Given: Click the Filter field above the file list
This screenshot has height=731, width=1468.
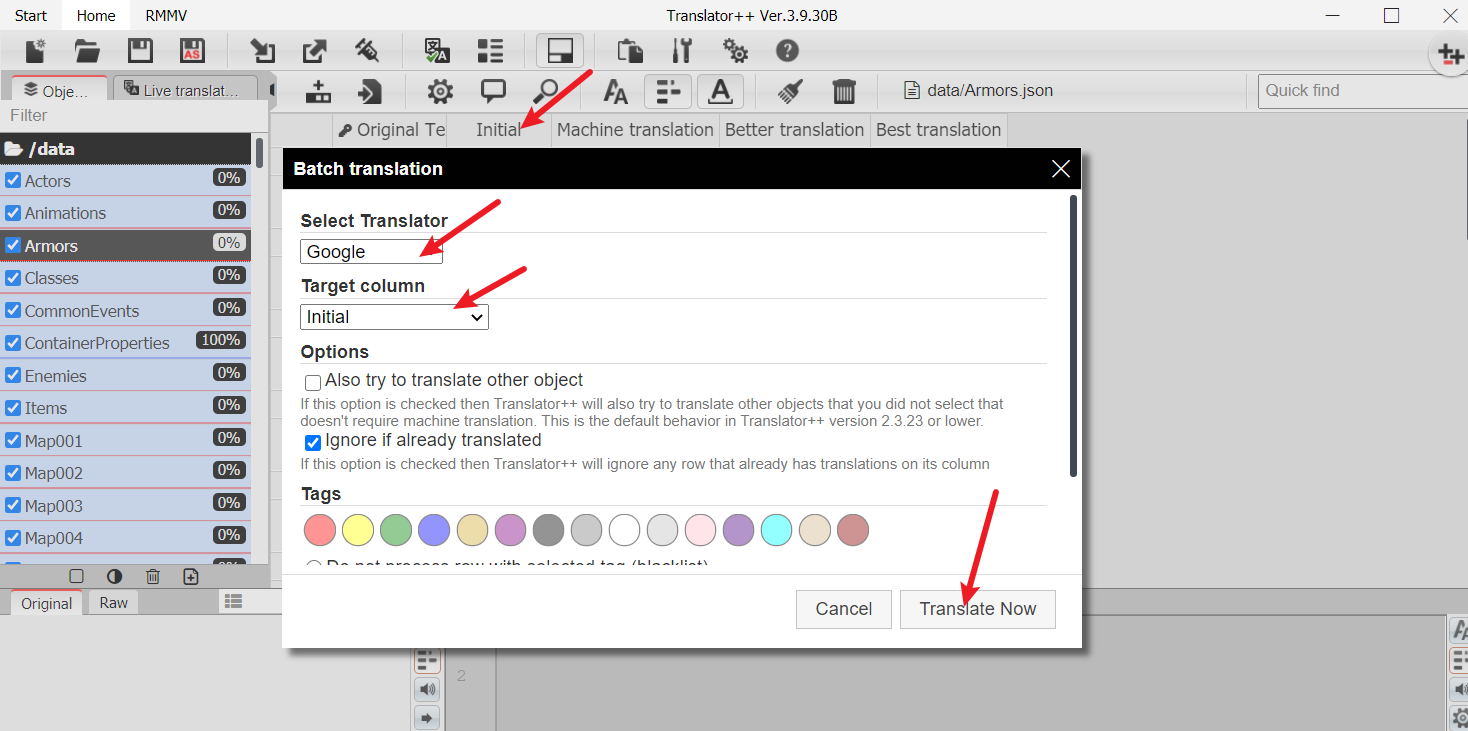Looking at the screenshot, I should (x=134, y=116).
